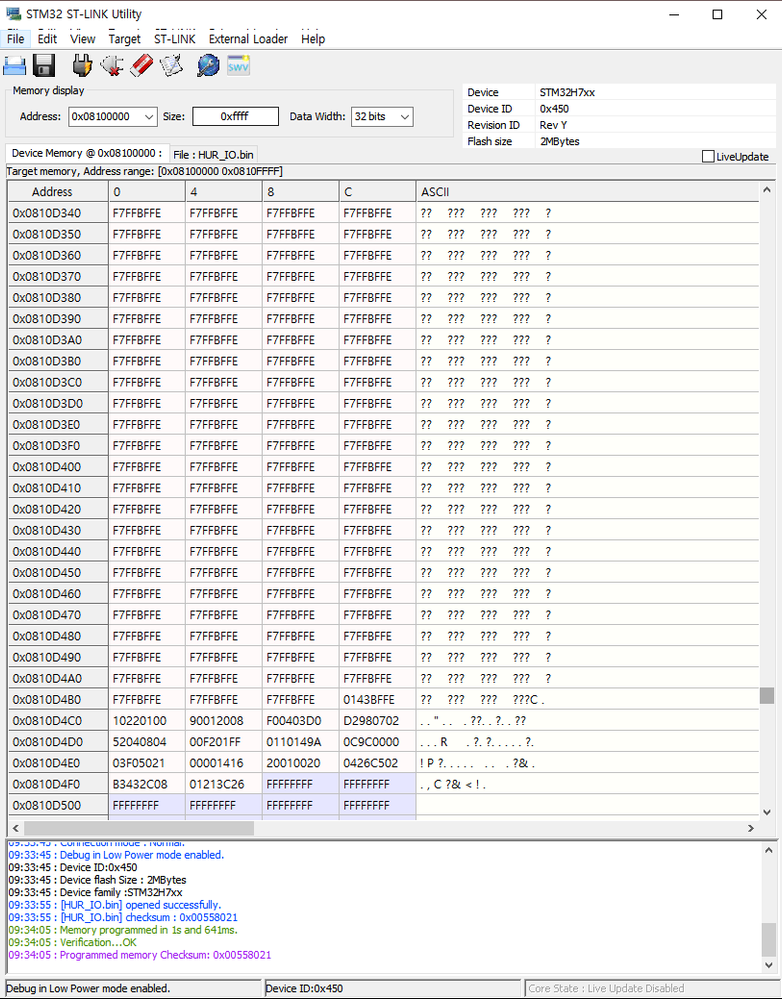
Task: Select cell value 90012008
Action: 224,721
